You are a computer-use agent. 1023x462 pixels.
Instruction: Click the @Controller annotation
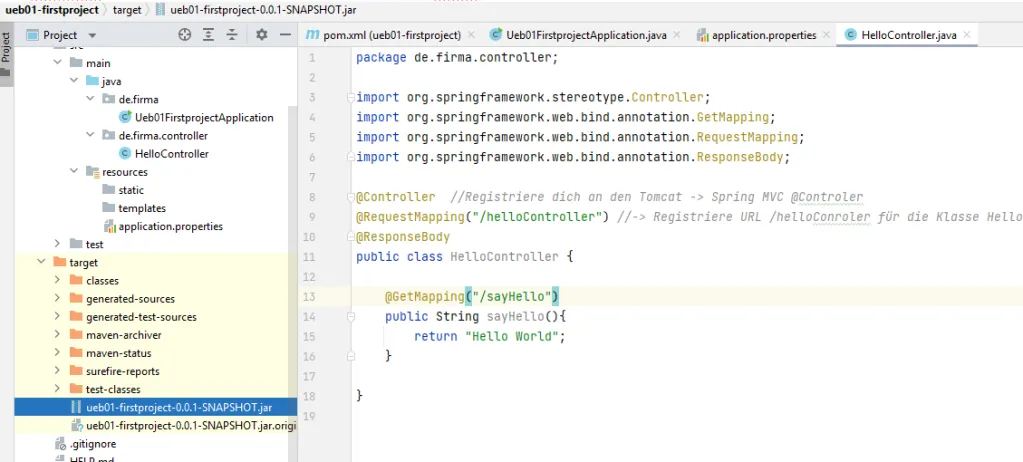pos(395,197)
